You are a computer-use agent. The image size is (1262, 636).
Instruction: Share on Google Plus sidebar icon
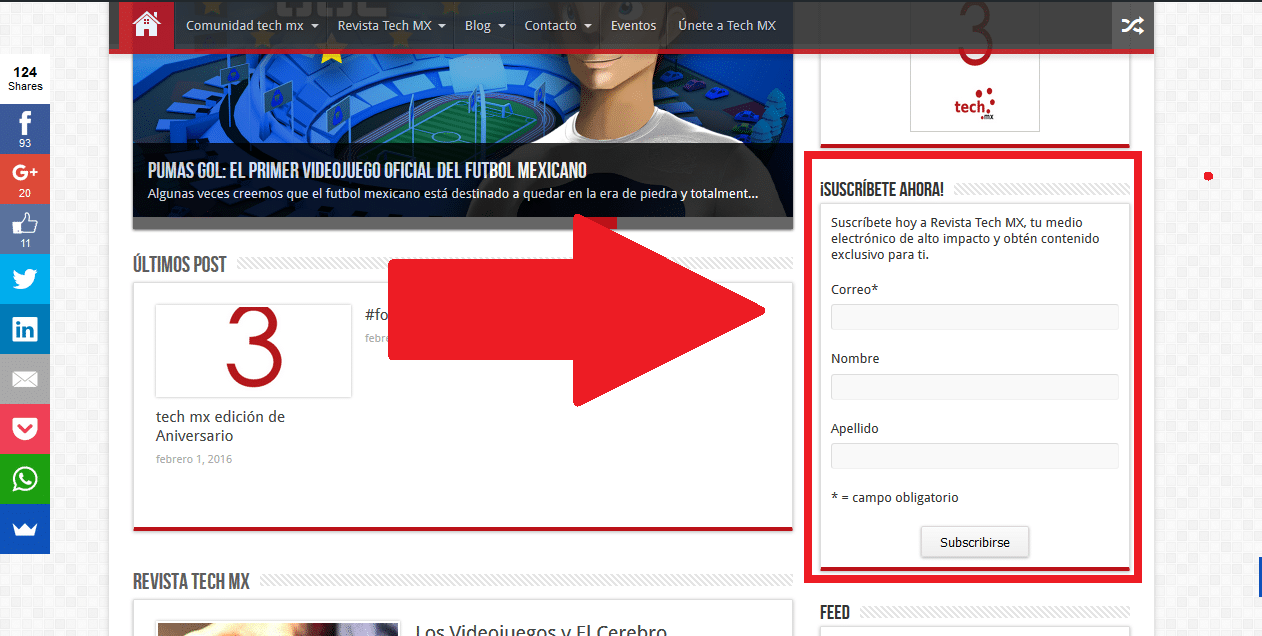(x=25, y=179)
